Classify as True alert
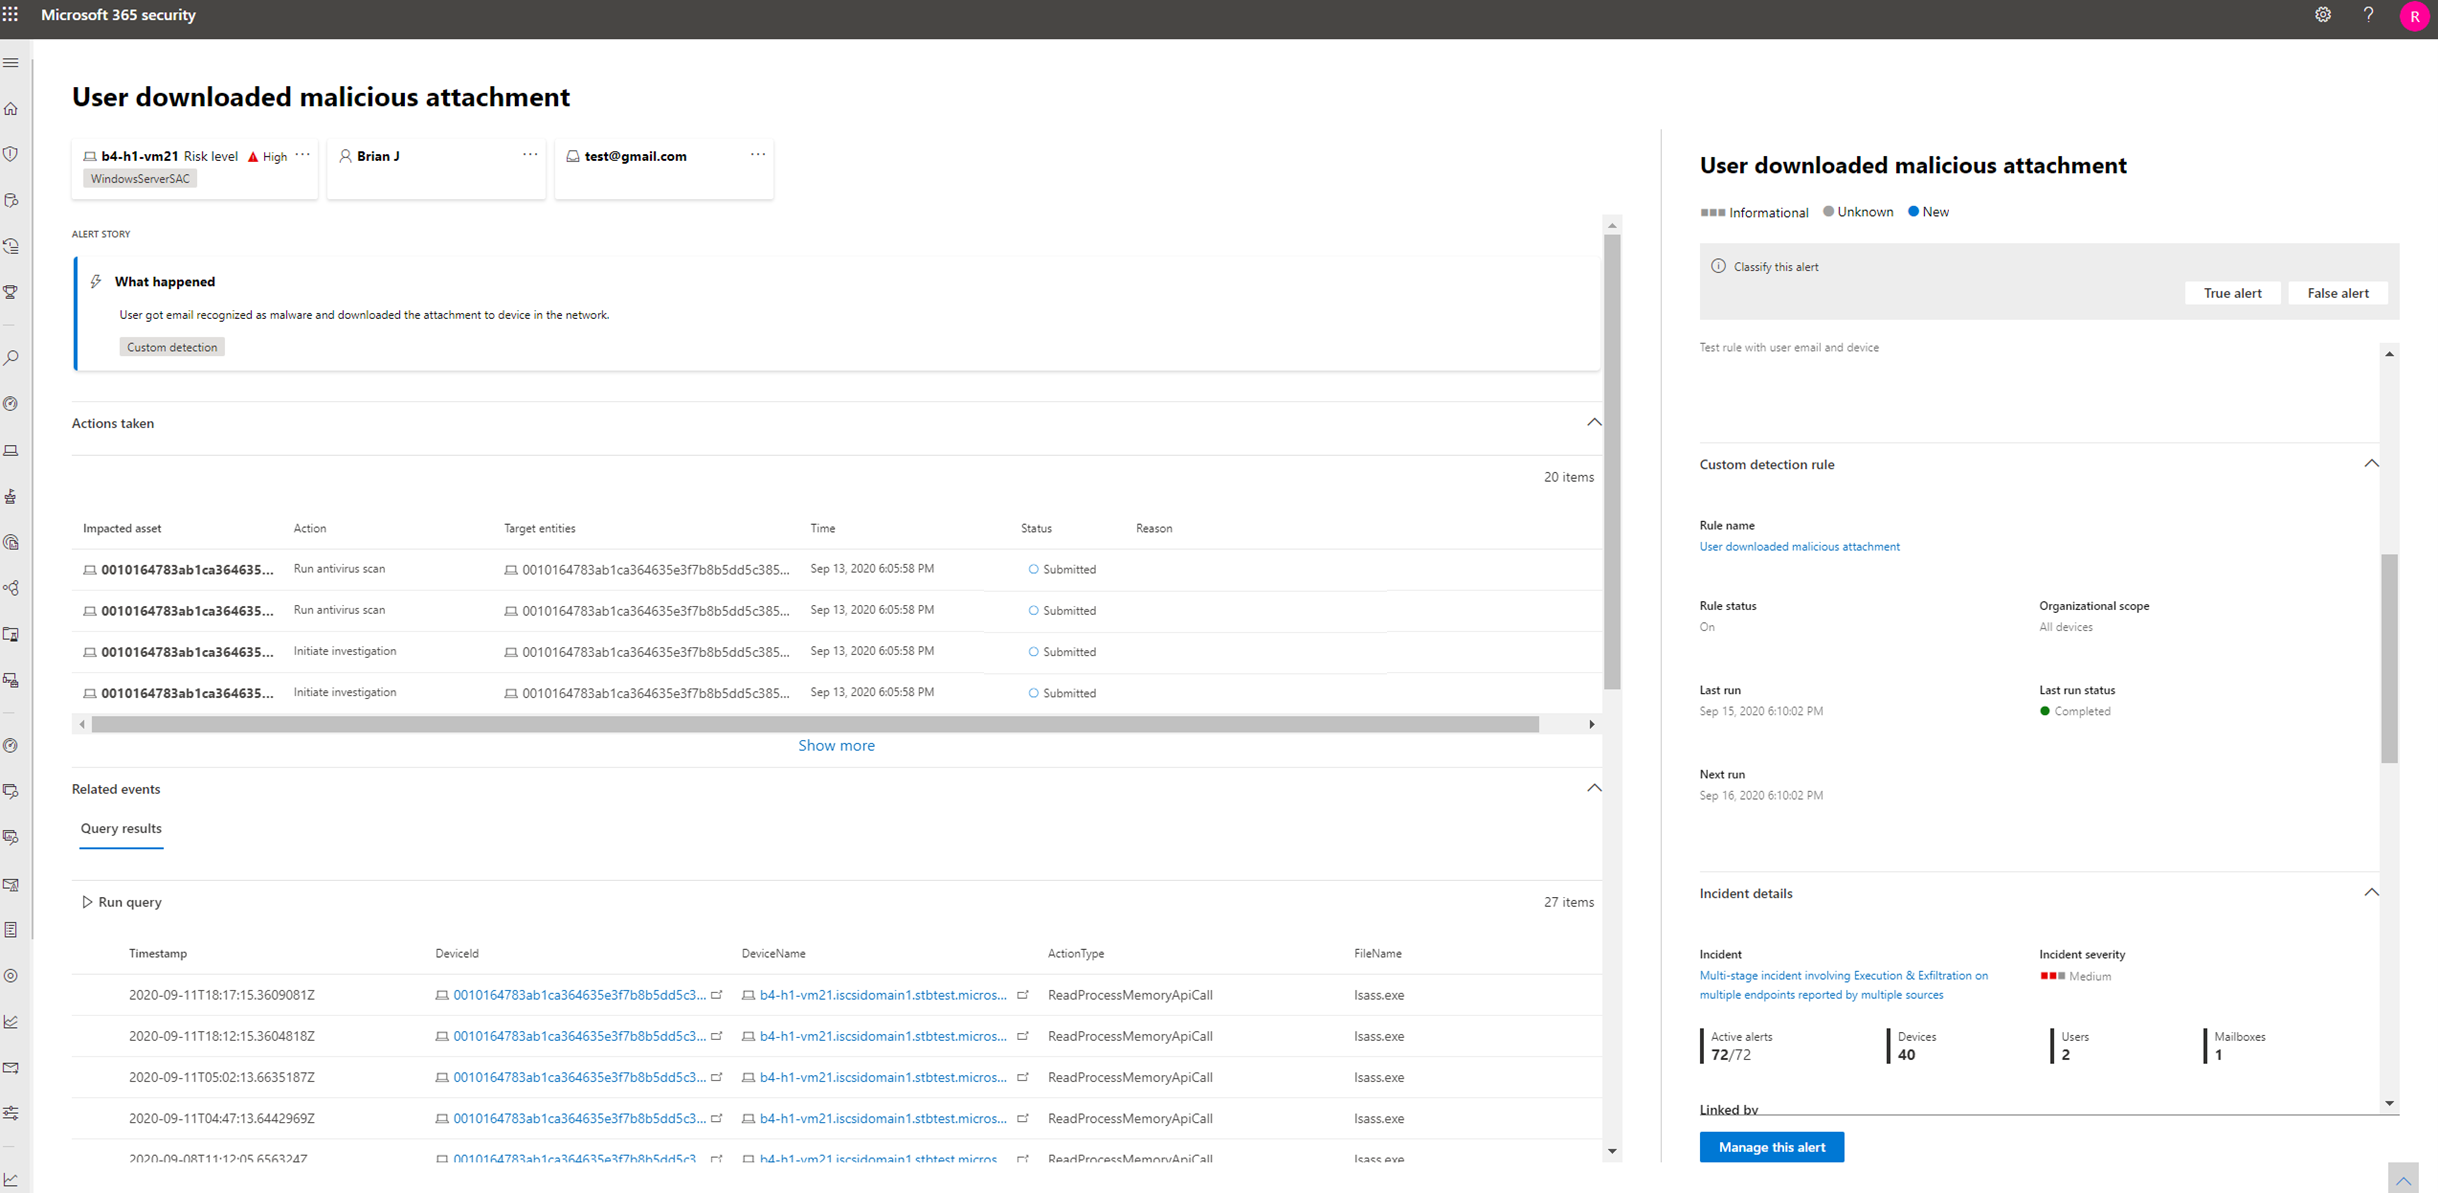 coord(2232,293)
